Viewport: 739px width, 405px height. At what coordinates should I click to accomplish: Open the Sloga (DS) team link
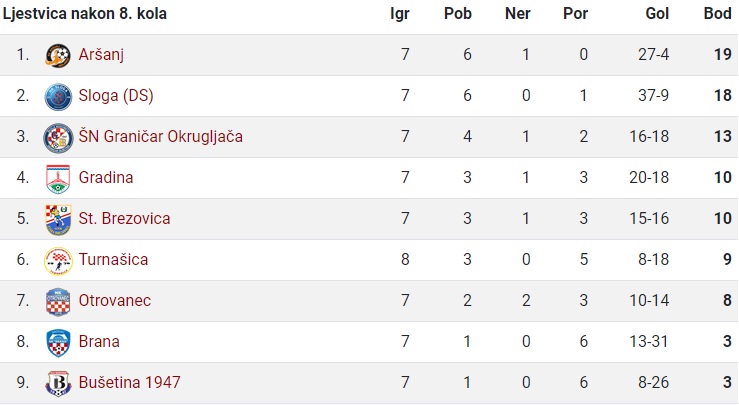(116, 96)
